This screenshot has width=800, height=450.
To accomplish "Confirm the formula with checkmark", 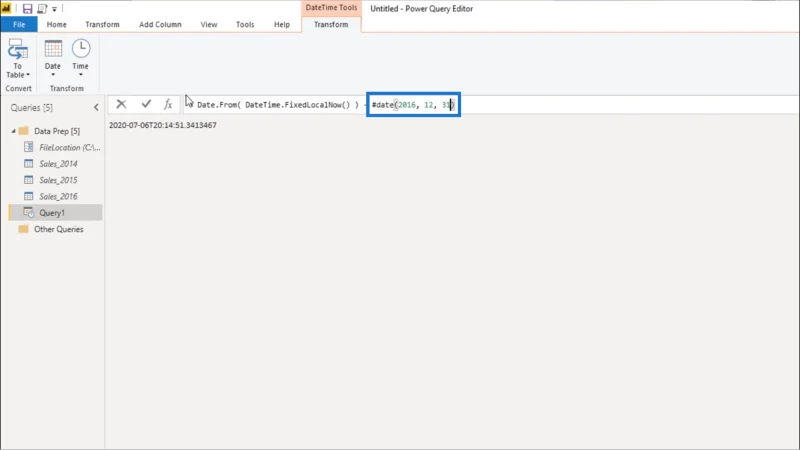I will 146,104.
